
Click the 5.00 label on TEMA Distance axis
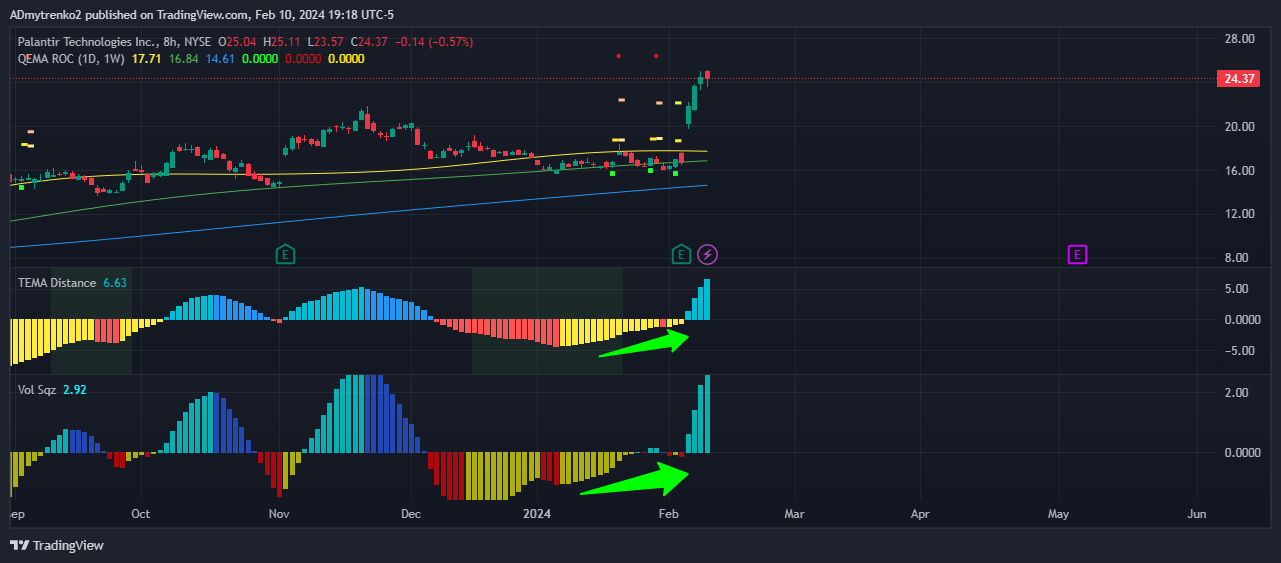pyautogui.click(x=1237, y=289)
